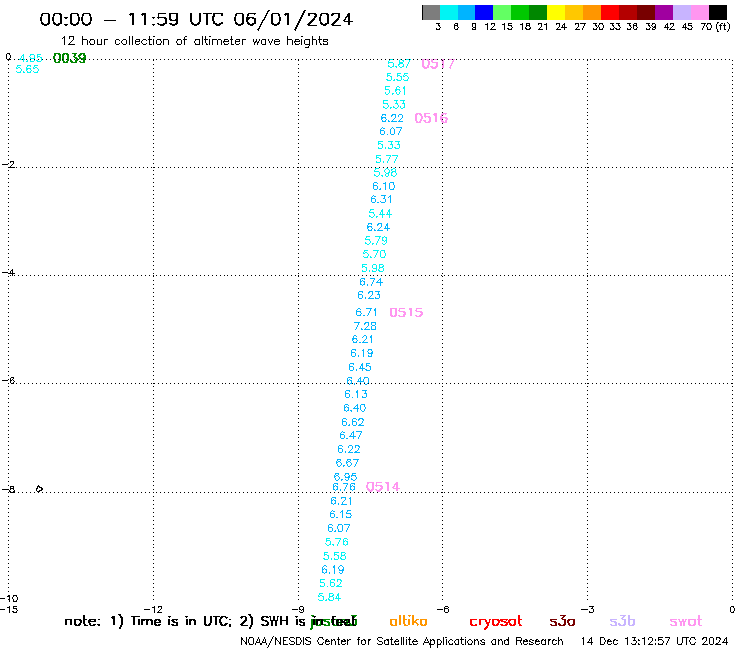Click the 6.24 wave height value
740x650 pixels.
click(378, 227)
